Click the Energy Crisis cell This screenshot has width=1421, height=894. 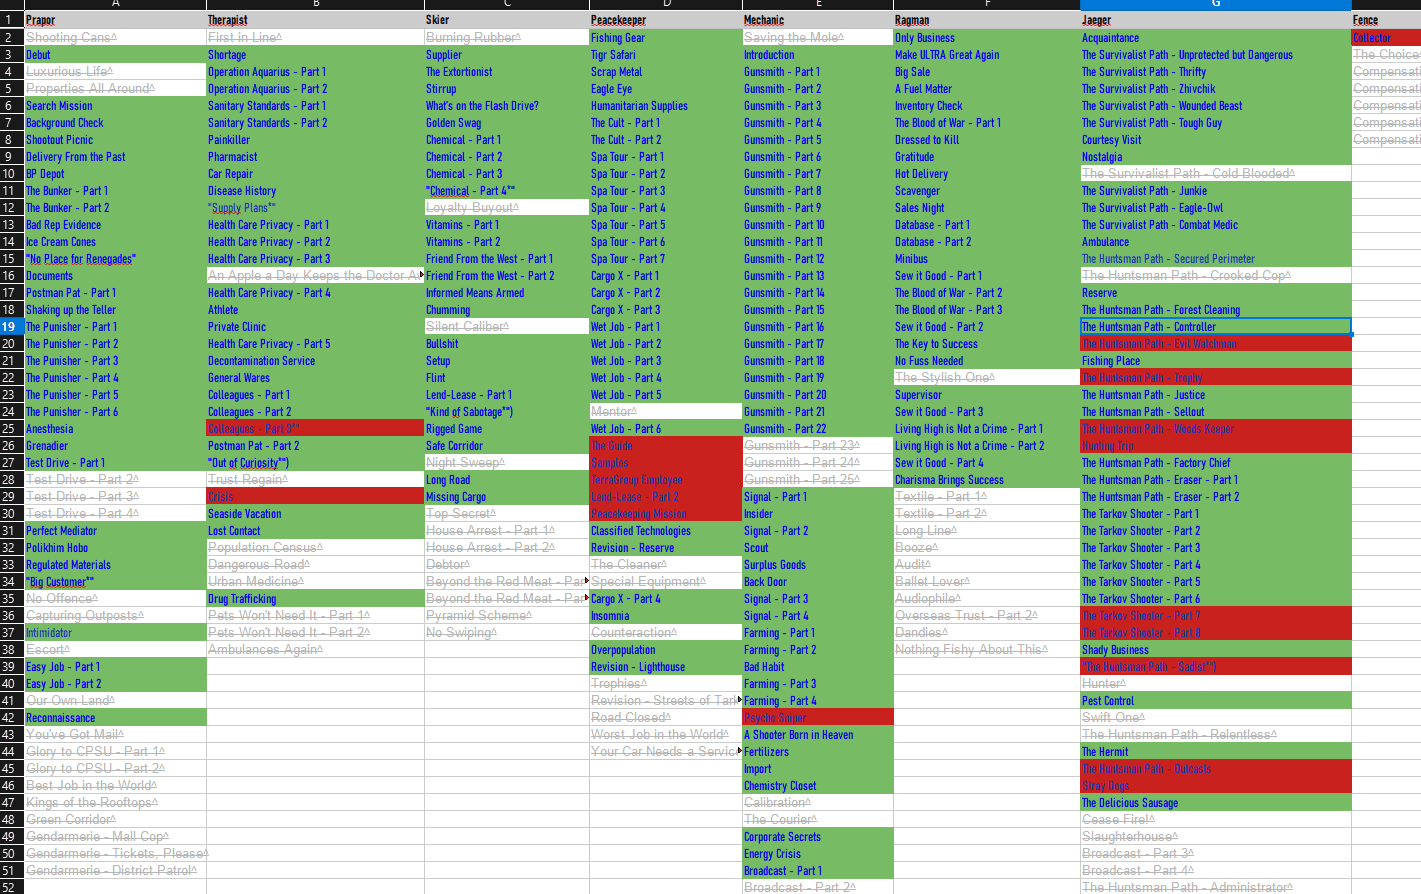click(x=817, y=854)
